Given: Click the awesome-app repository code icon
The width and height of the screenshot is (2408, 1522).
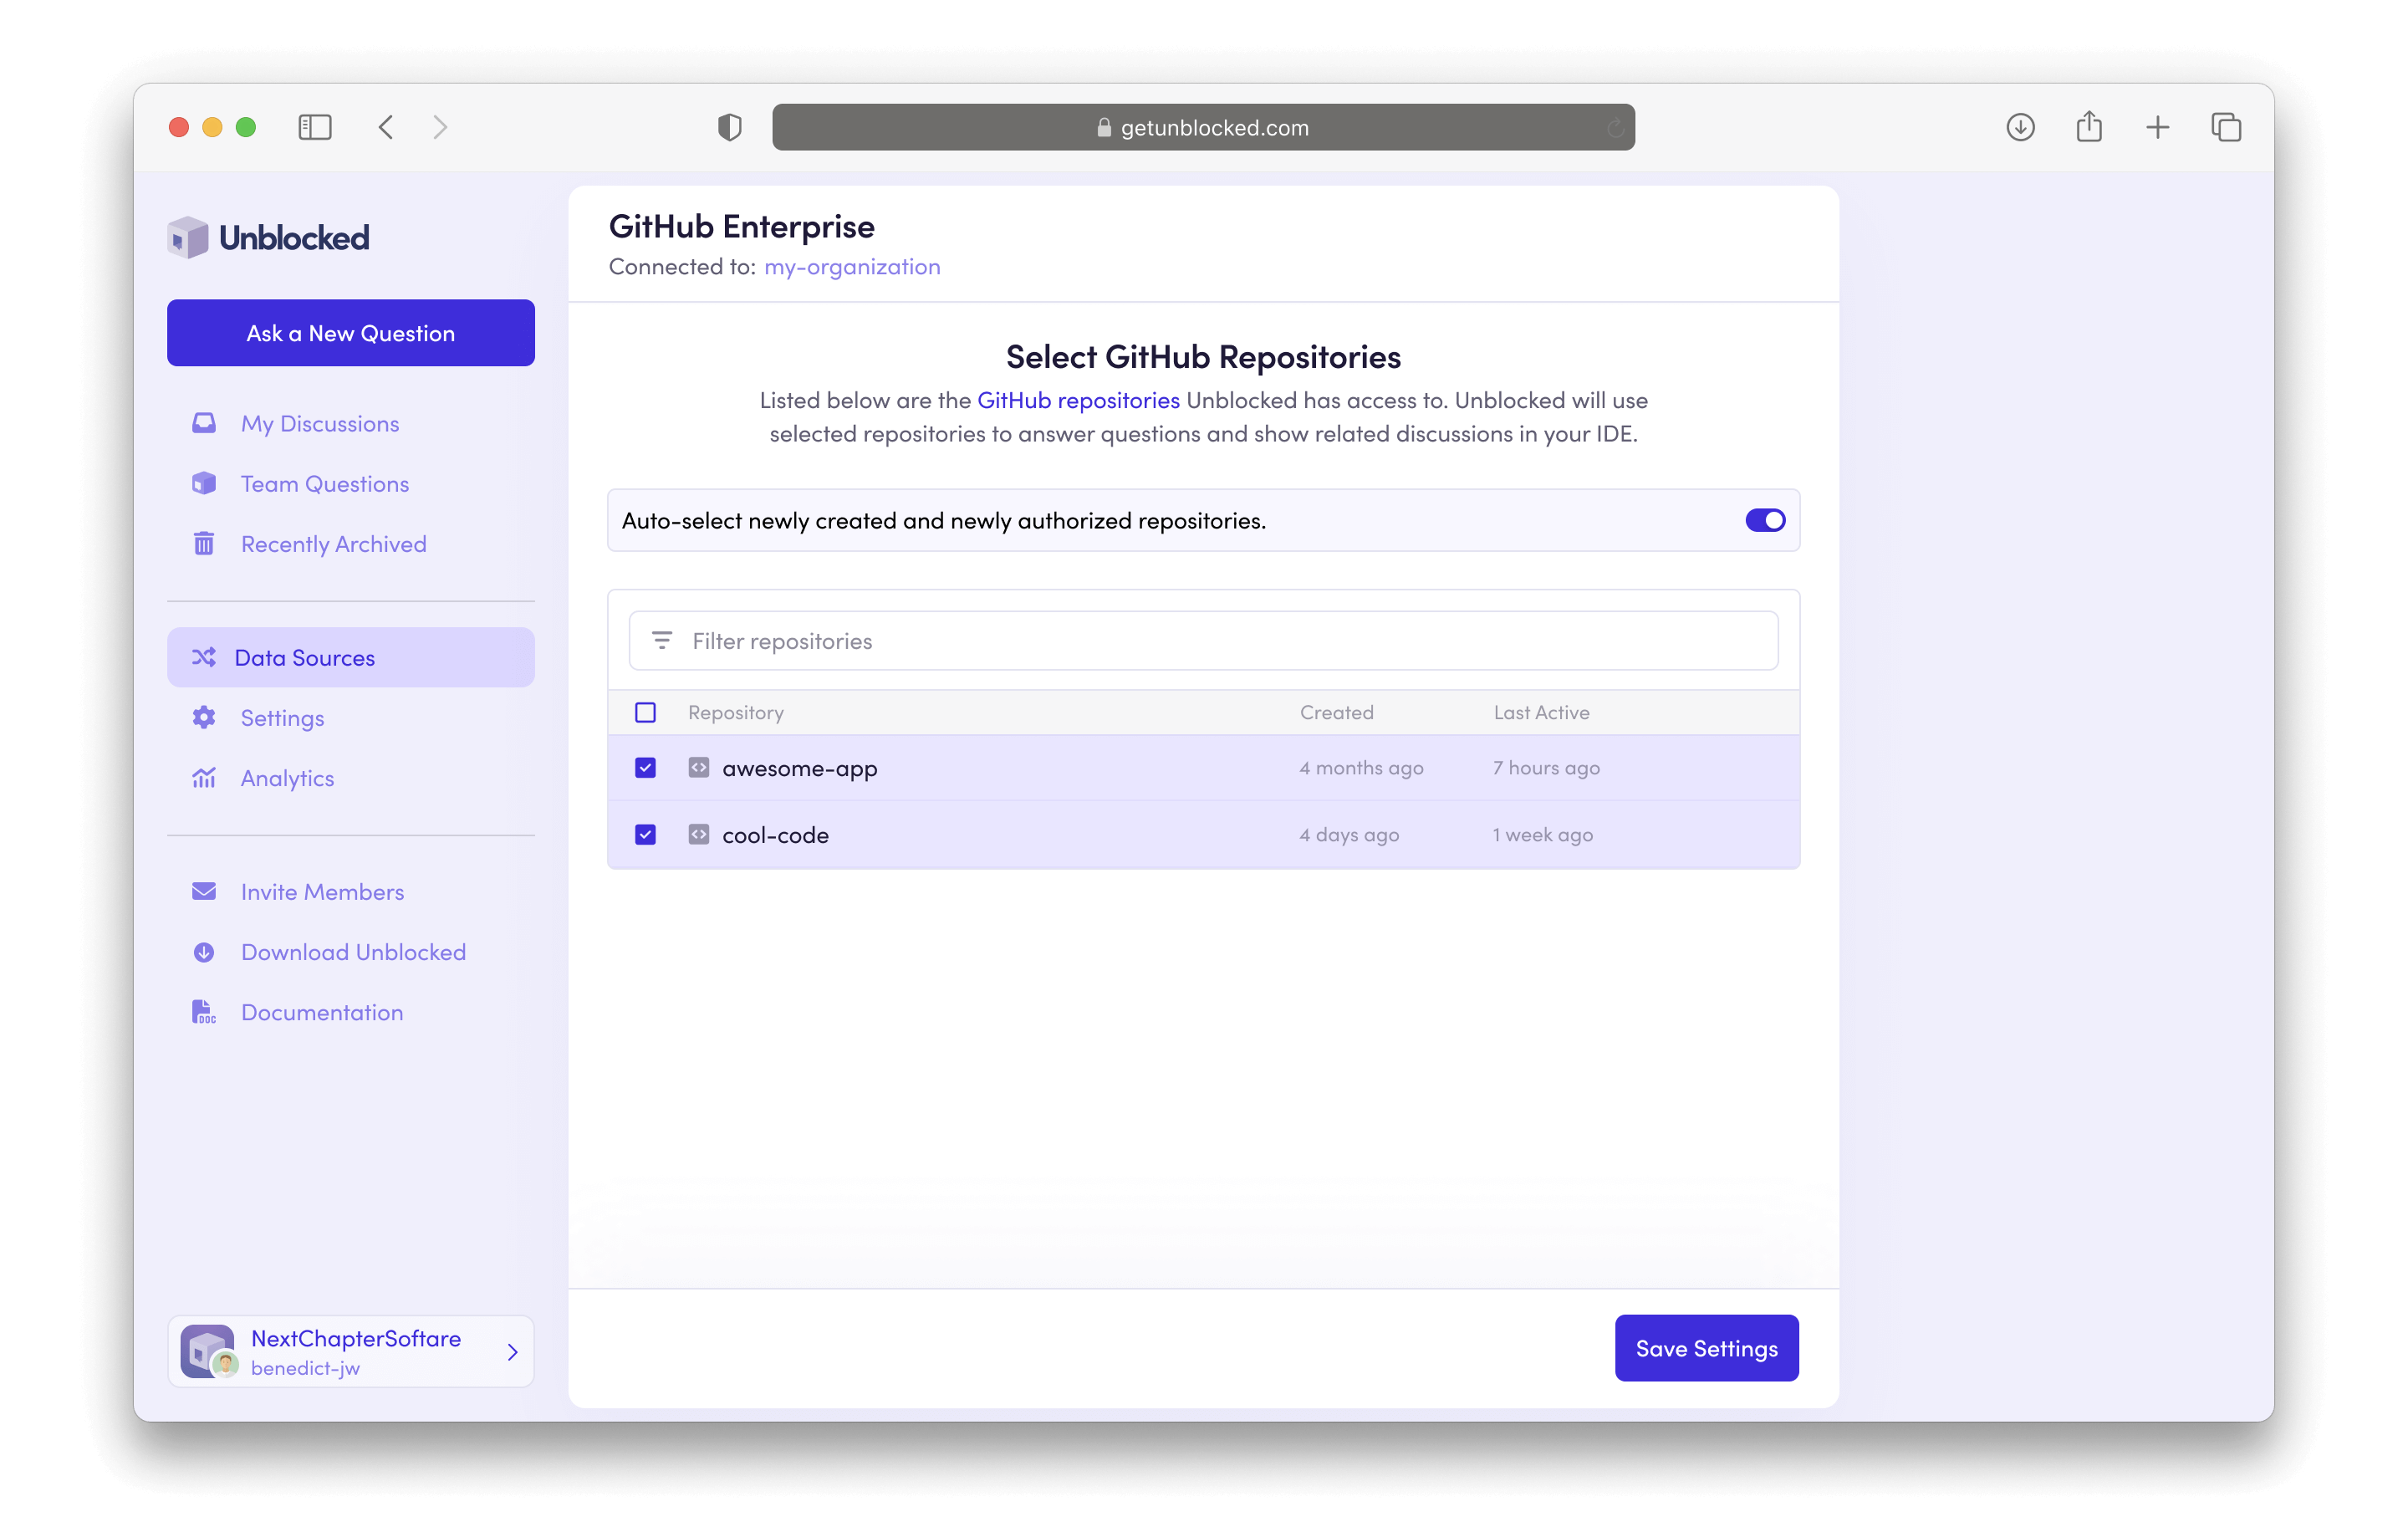Looking at the screenshot, I should click(699, 767).
